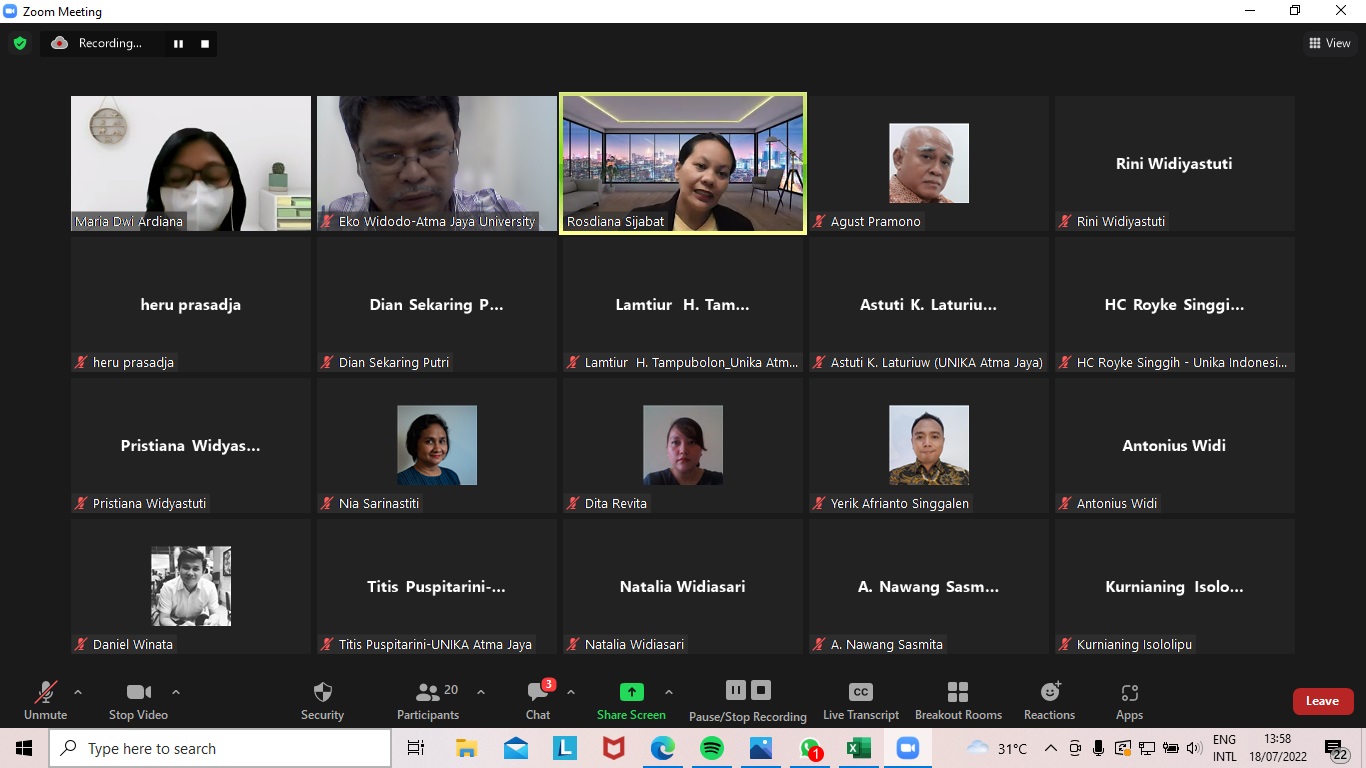Select Lamtiur H. Tampubolon name label
The image size is (1366, 768).
tap(692, 363)
